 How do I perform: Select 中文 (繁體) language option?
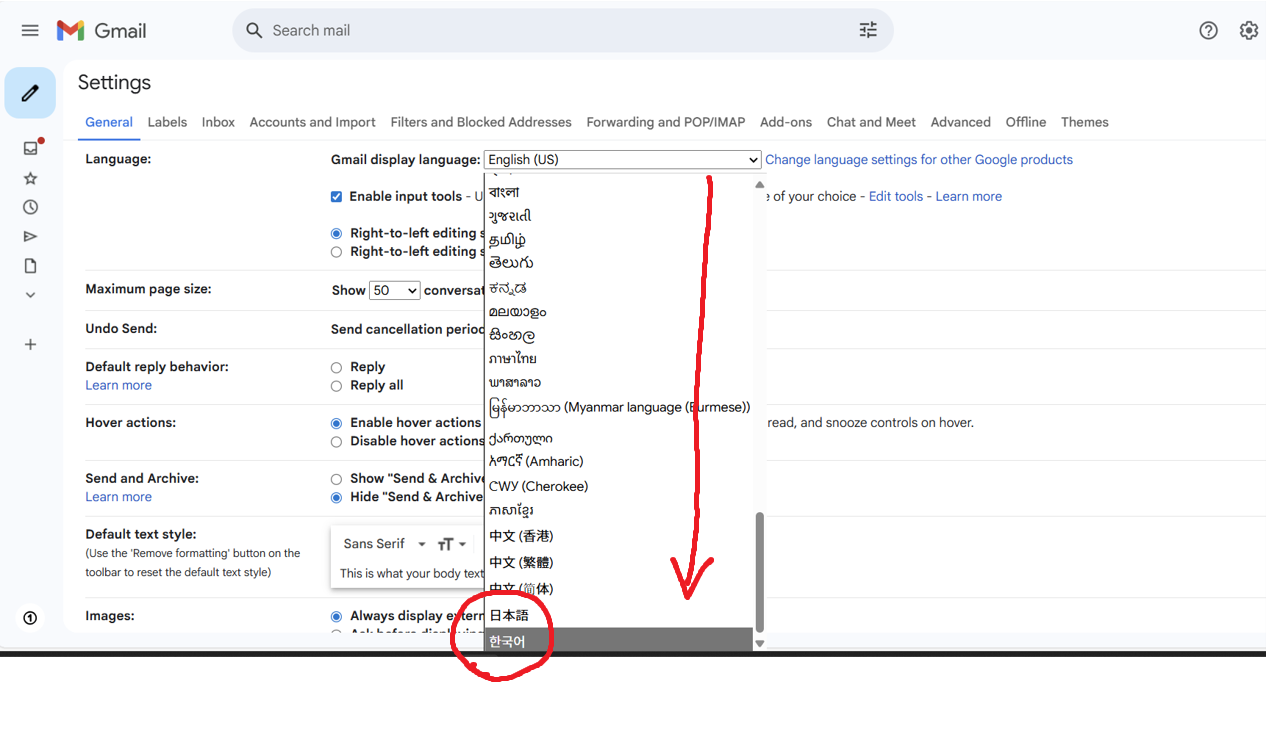pyautogui.click(x=618, y=562)
